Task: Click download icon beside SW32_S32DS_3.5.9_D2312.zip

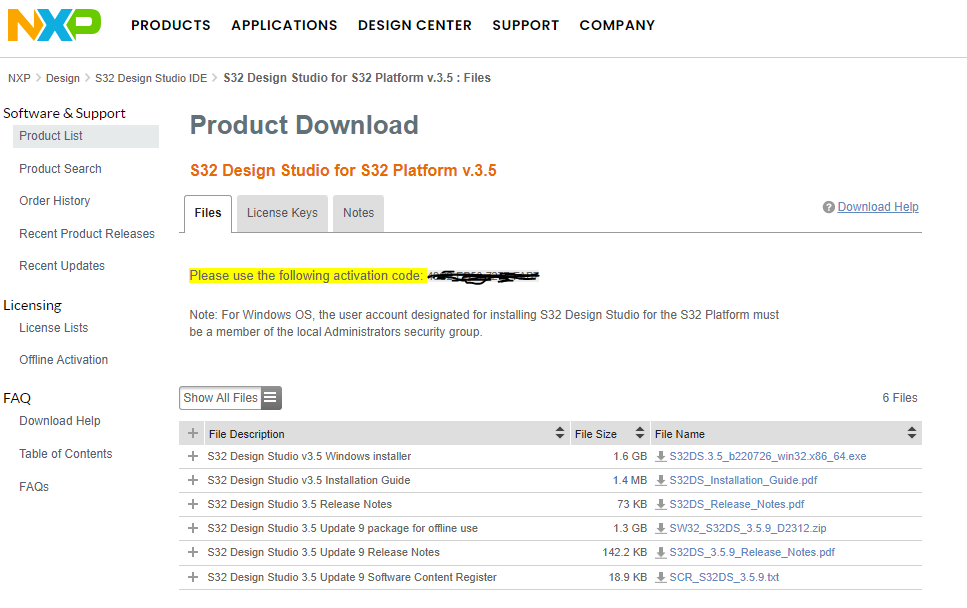Action: point(661,529)
